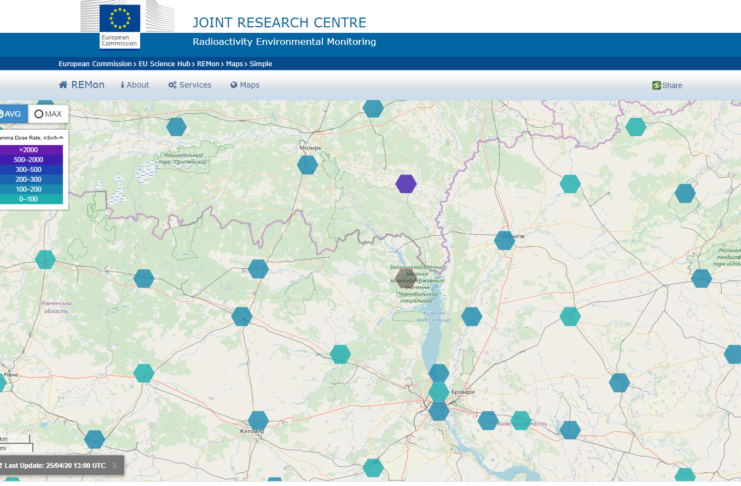Click the Share button
Image resolution: width=741 pixels, height=486 pixels.
coord(667,86)
